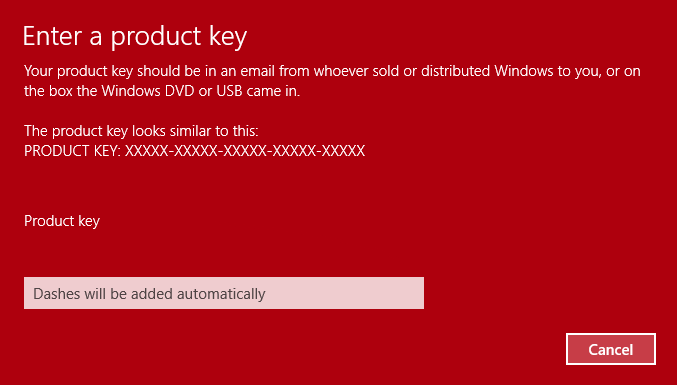The width and height of the screenshot is (677, 385).
Task: Place cursor in the empty right end of key field
Action: coord(389,293)
